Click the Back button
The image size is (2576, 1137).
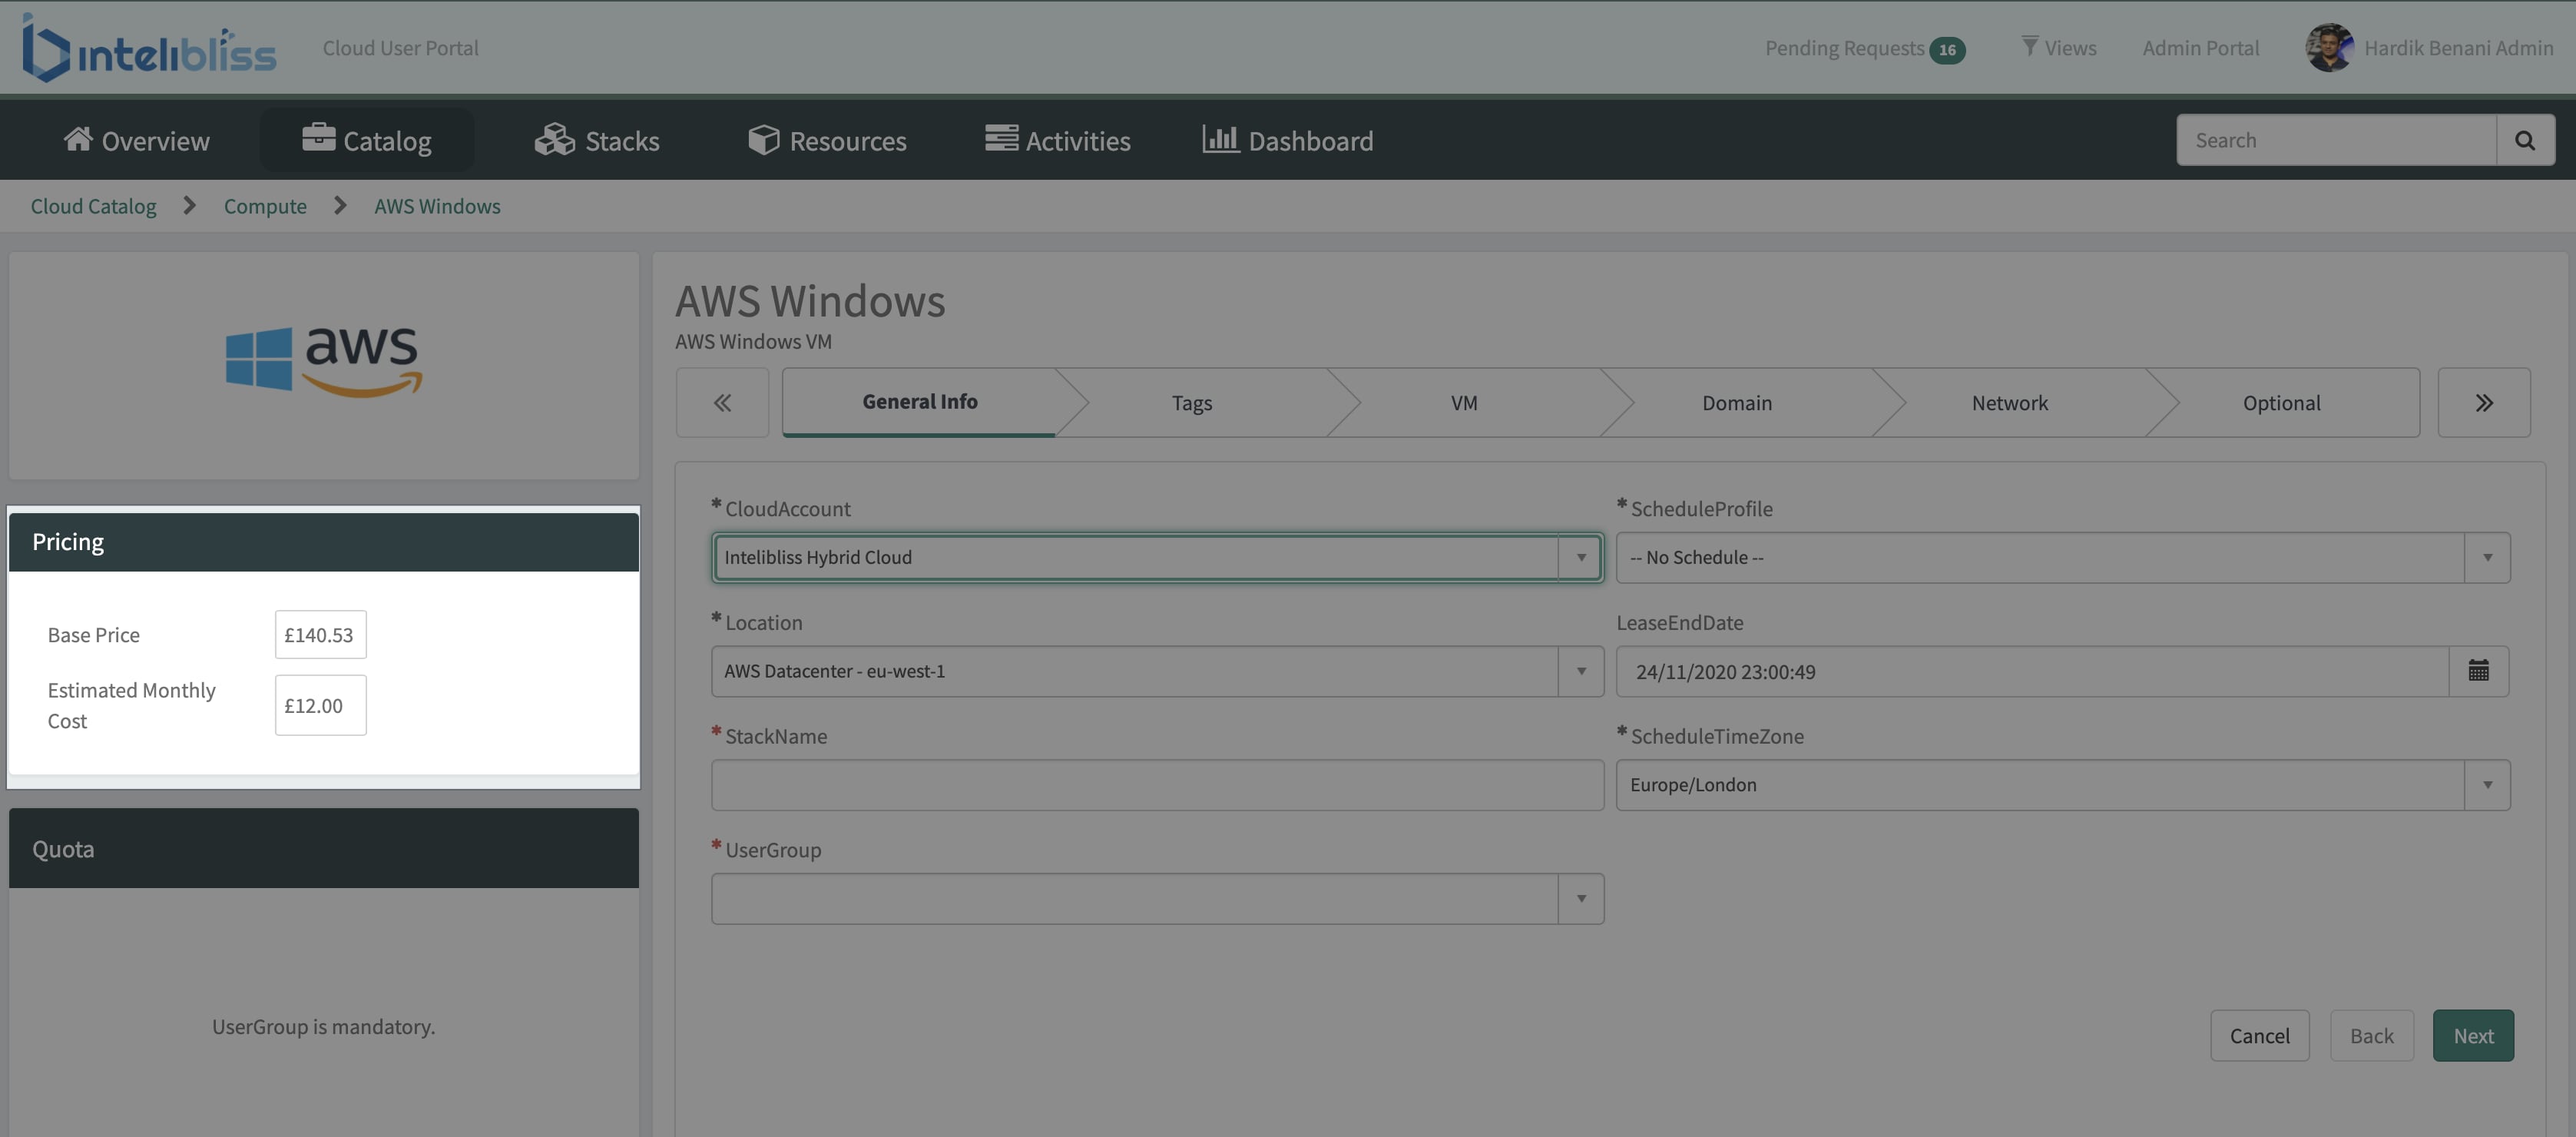click(x=2371, y=1035)
